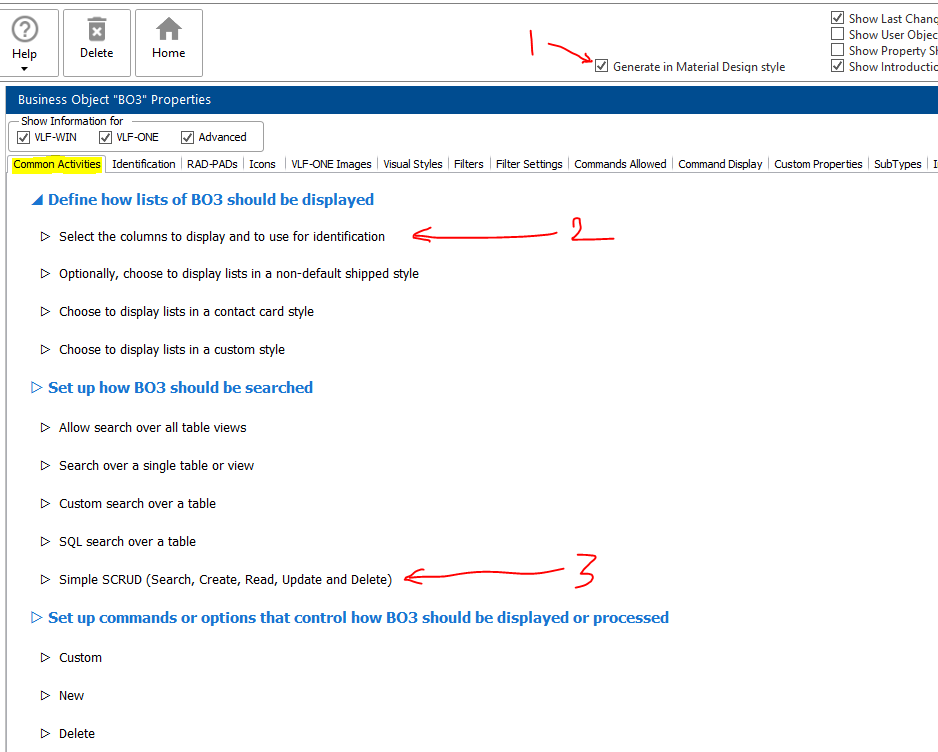938x752 pixels.
Task: Expand the Simple SCRUD item triangle
Action: point(45,579)
